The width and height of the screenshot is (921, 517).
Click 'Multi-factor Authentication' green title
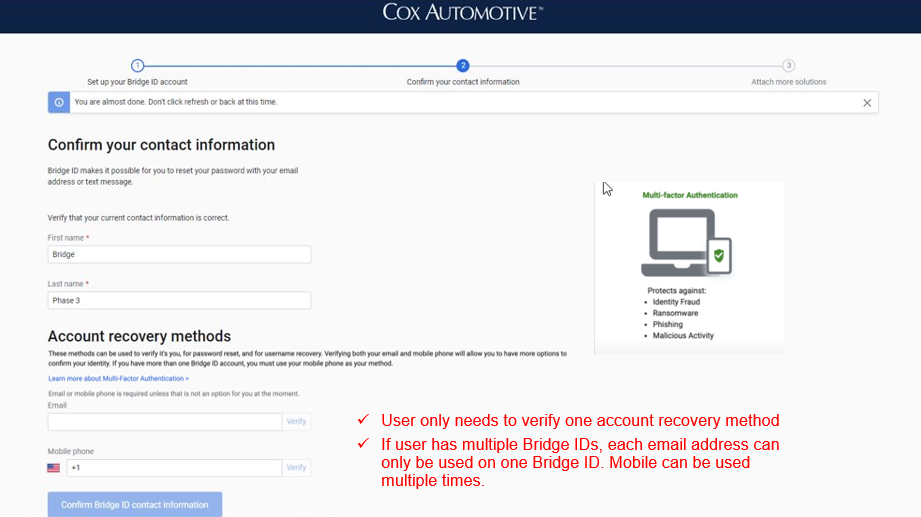click(690, 195)
